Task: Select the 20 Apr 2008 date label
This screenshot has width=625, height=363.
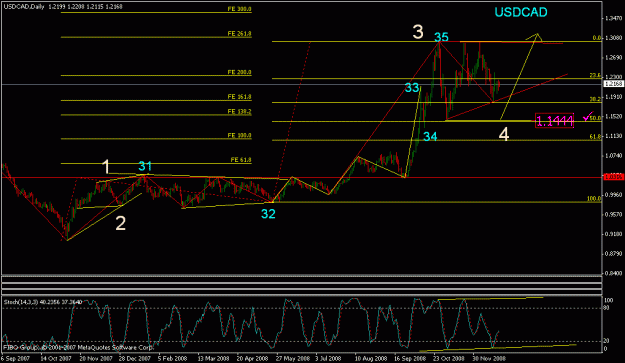Action: [x=252, y=358]
